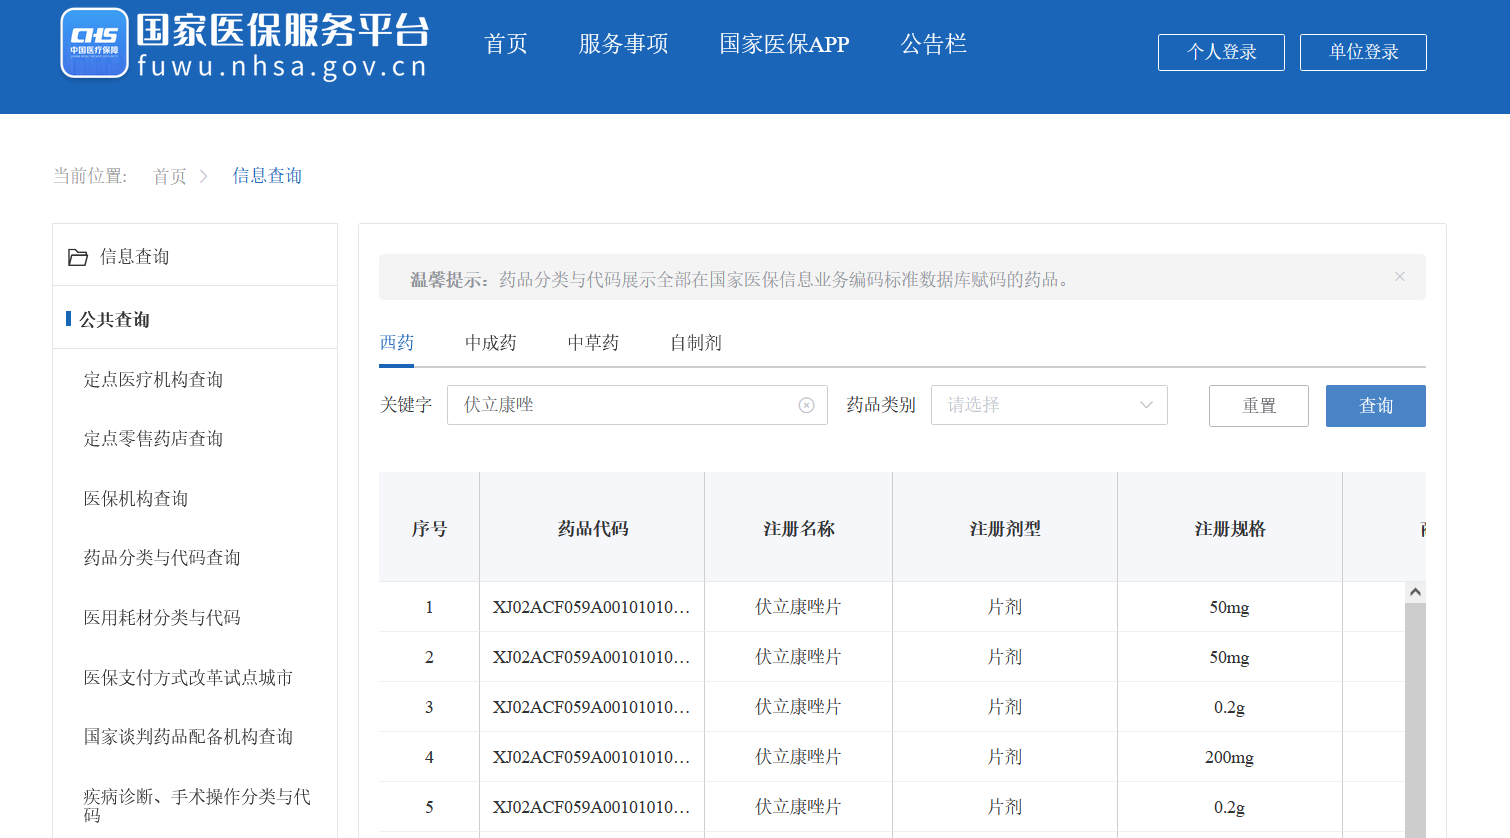
Task: Open 国家谈判药品配备机构查询 in the sidebar
Action: [x=188, y=737]
